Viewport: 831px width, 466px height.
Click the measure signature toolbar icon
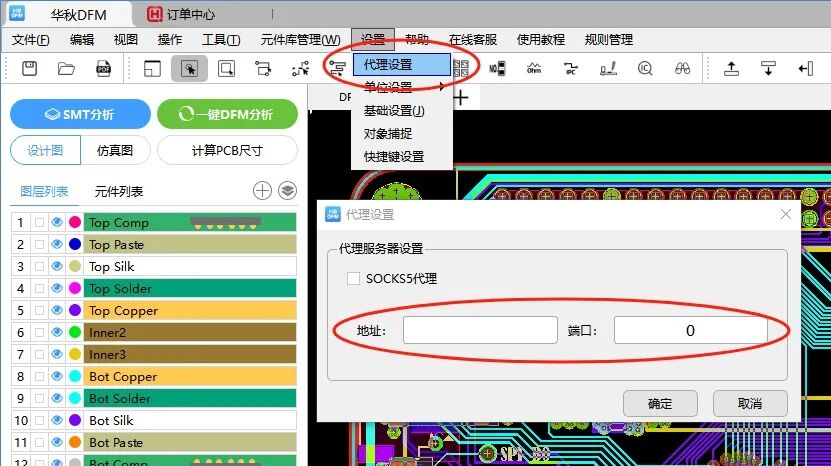pyautogui.click(x=608, y=68)
